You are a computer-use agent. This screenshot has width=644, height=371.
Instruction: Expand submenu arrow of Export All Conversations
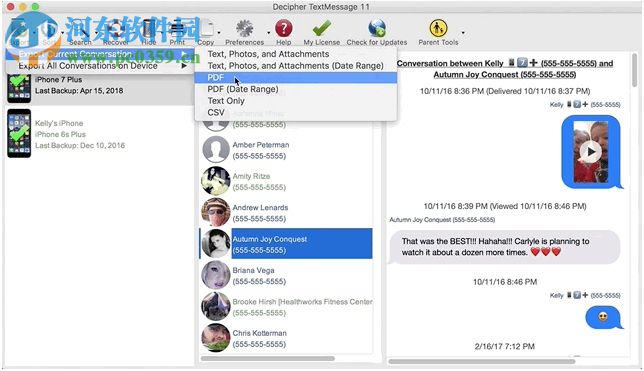184,66
